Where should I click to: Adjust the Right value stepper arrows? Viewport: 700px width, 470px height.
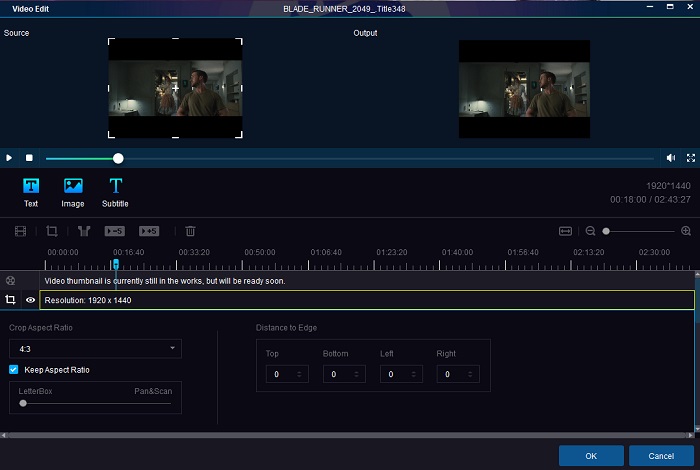click(x=470, y=374)
